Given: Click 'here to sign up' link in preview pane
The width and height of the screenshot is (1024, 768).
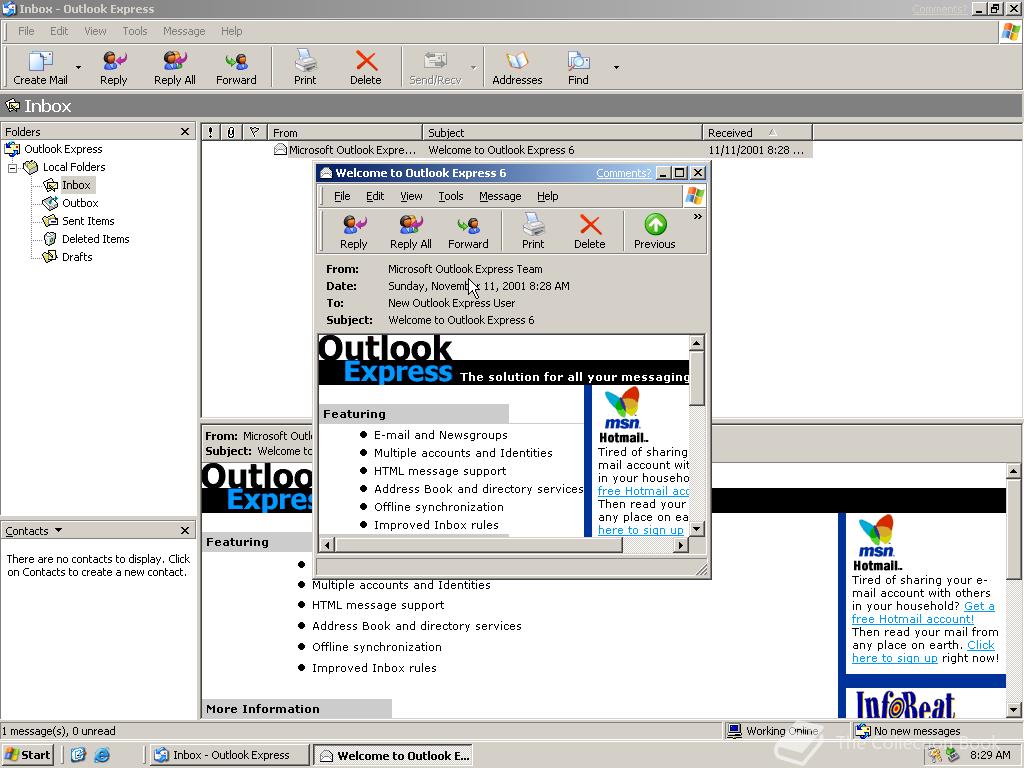Looking at the screenshot, I should [894, 658].
